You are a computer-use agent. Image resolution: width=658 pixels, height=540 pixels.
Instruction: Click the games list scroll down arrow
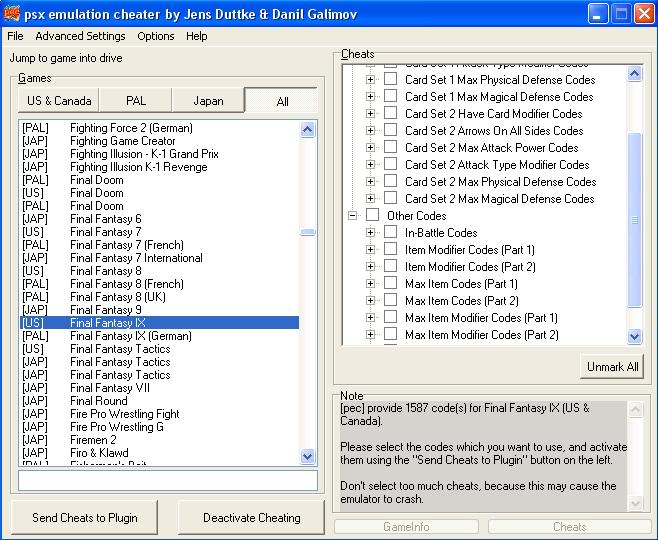pos(308,456)
